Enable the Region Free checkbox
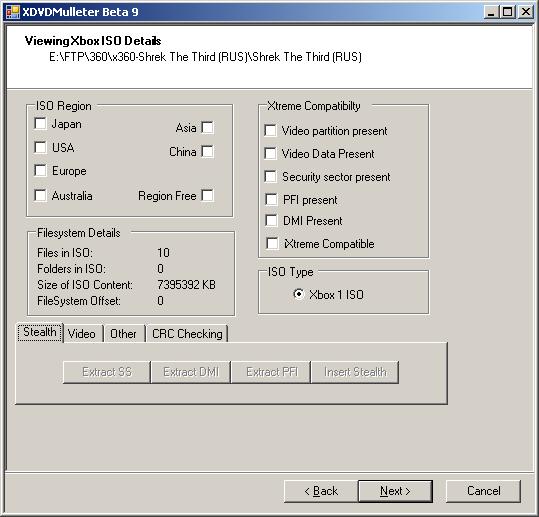539x517 pixels. tap(207, 195)
